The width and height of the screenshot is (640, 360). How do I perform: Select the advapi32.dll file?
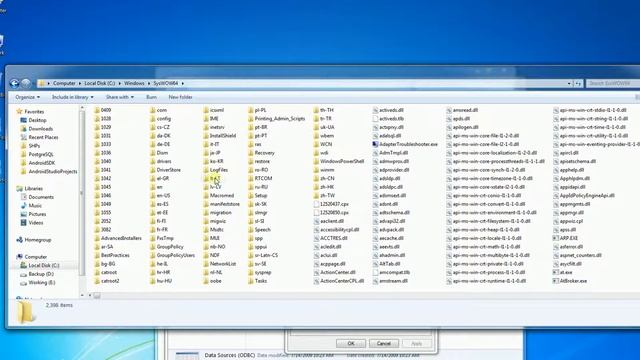392,221
